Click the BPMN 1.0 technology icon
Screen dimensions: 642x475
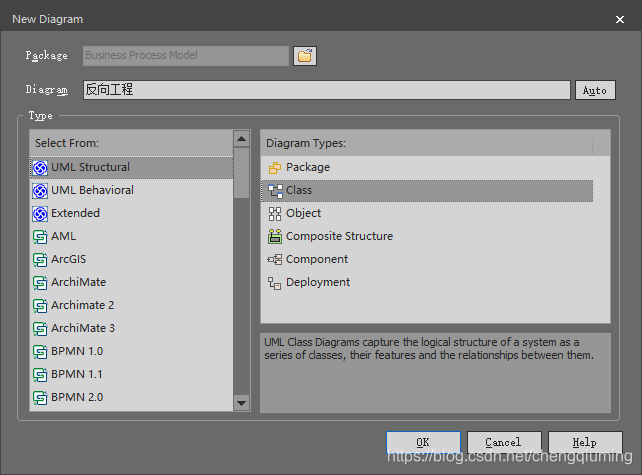(40, 351)
